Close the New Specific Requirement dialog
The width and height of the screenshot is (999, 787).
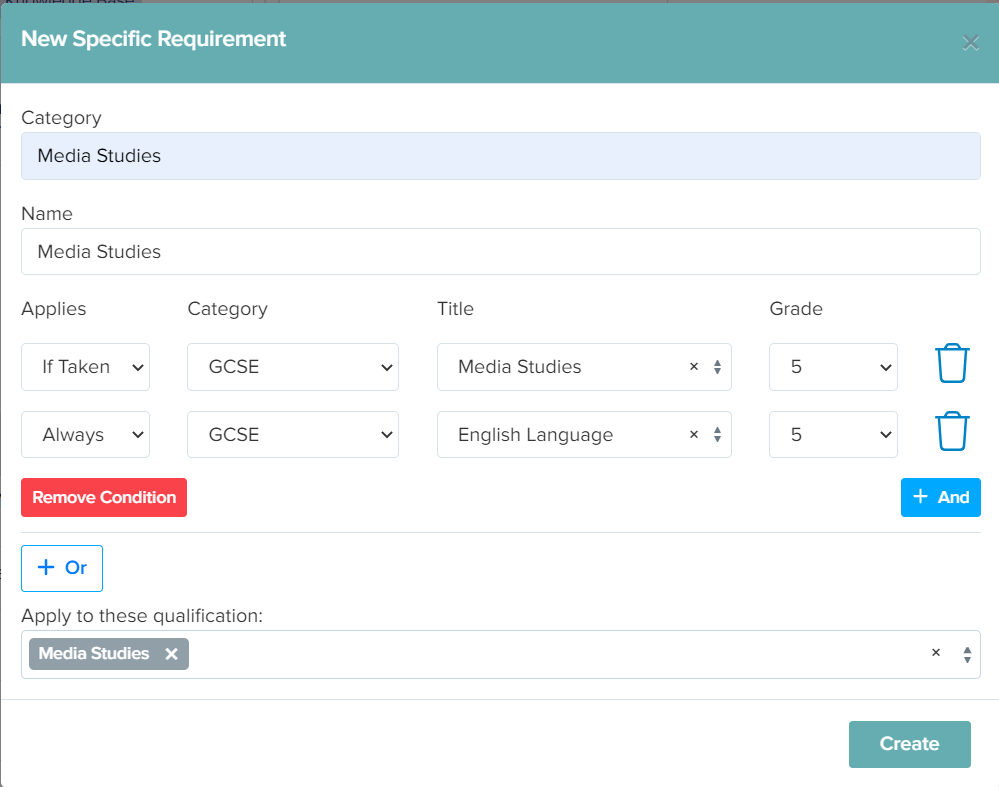(x=970, y=43)
